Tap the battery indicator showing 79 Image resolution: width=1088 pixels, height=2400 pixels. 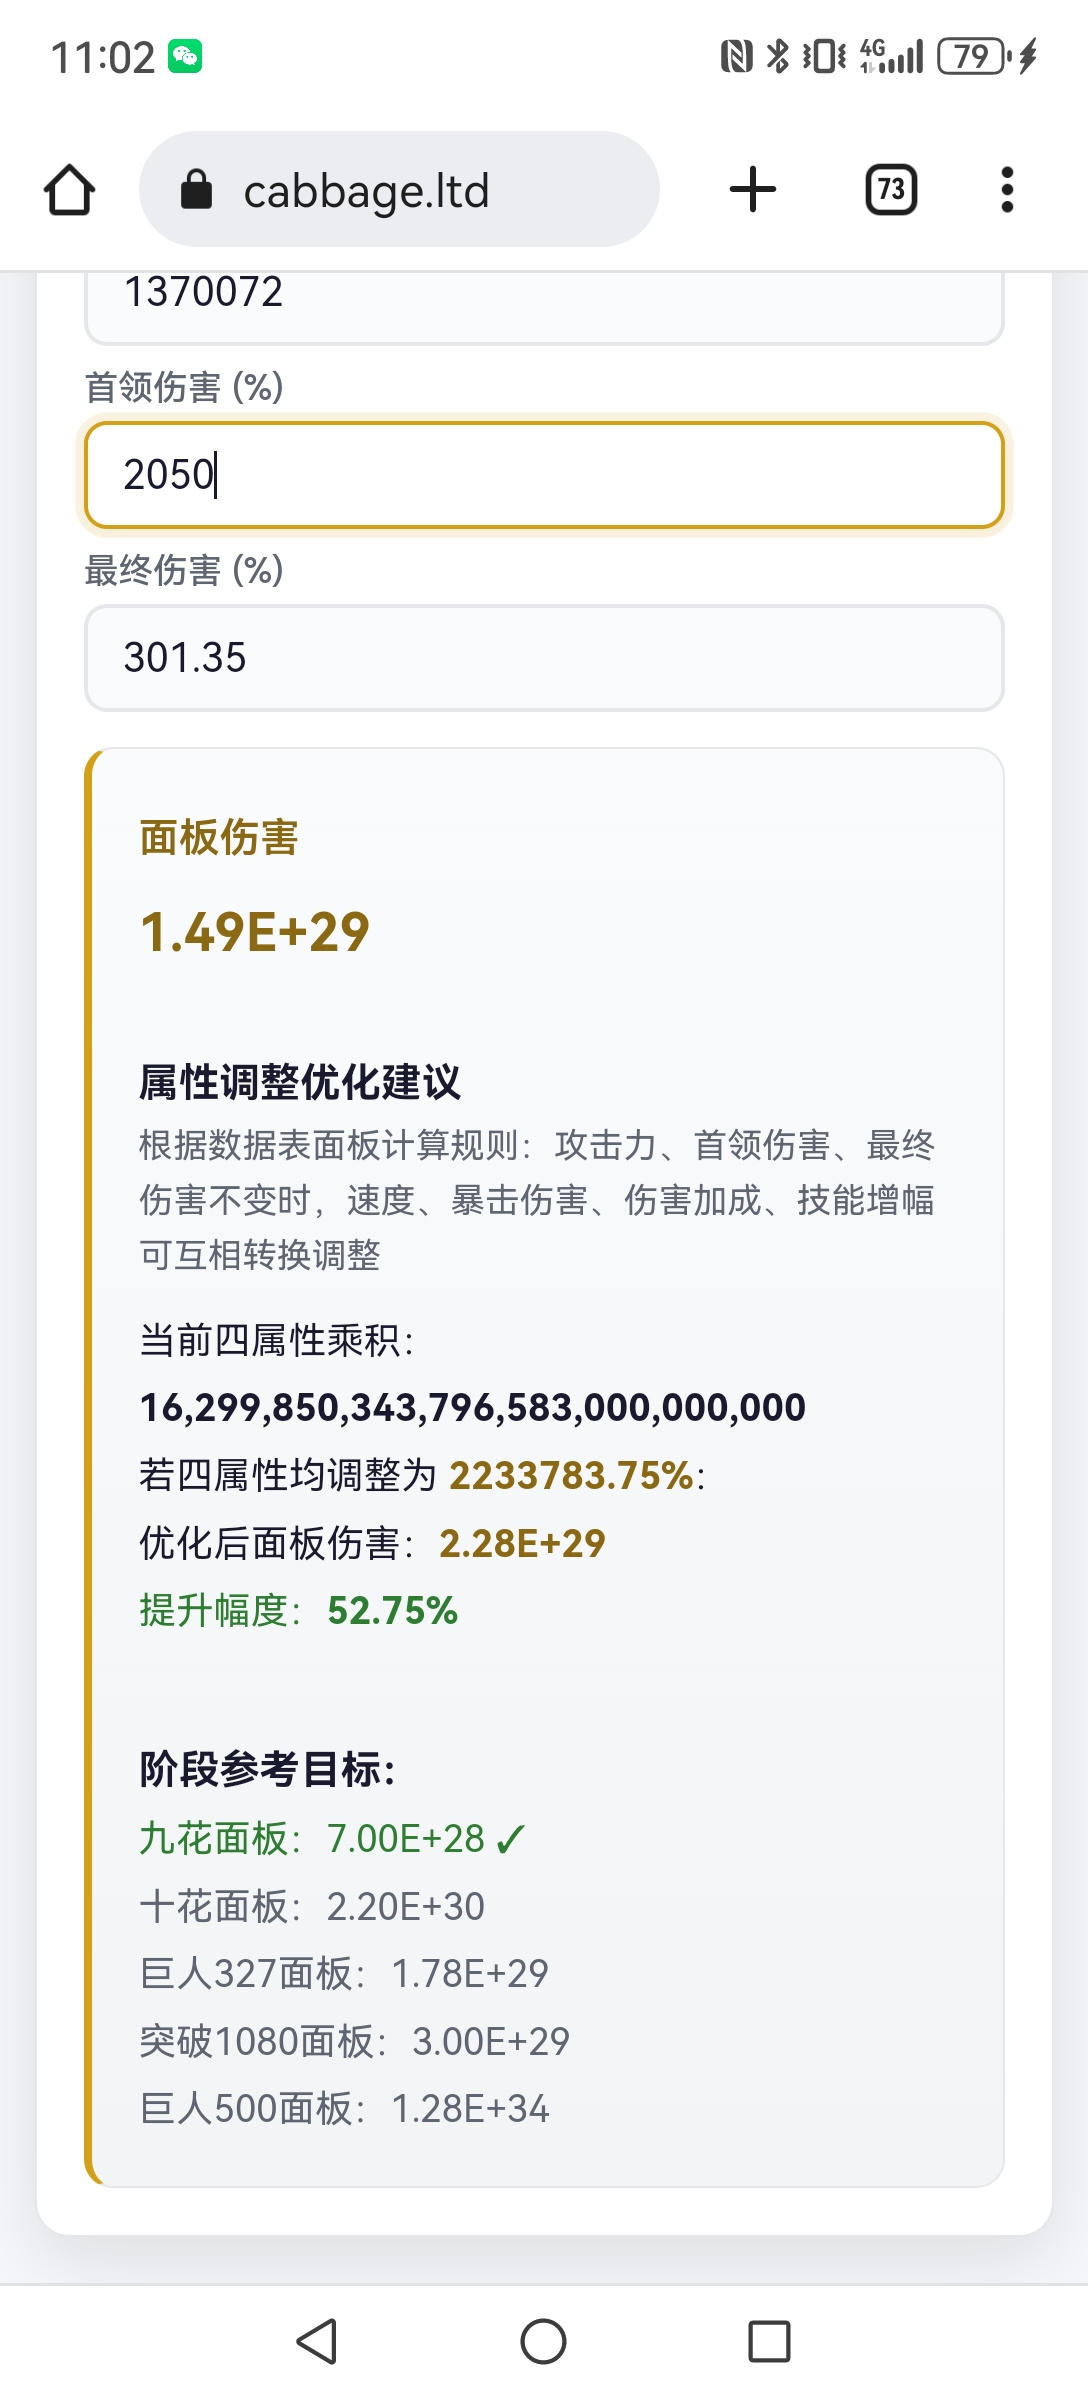point(973,56)
